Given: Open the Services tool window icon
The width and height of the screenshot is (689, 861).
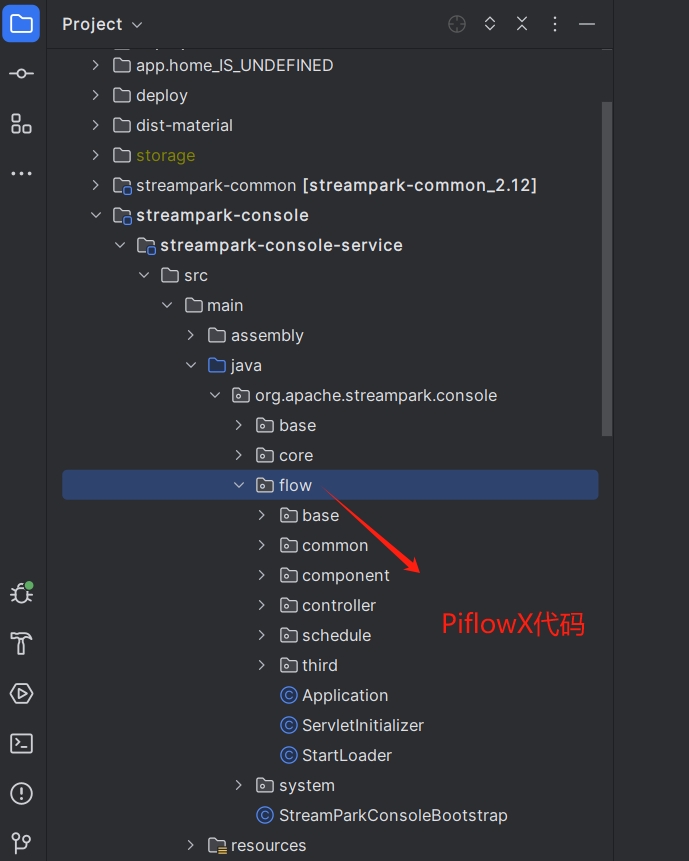Looking at the screenshot, I should [21, 693].
